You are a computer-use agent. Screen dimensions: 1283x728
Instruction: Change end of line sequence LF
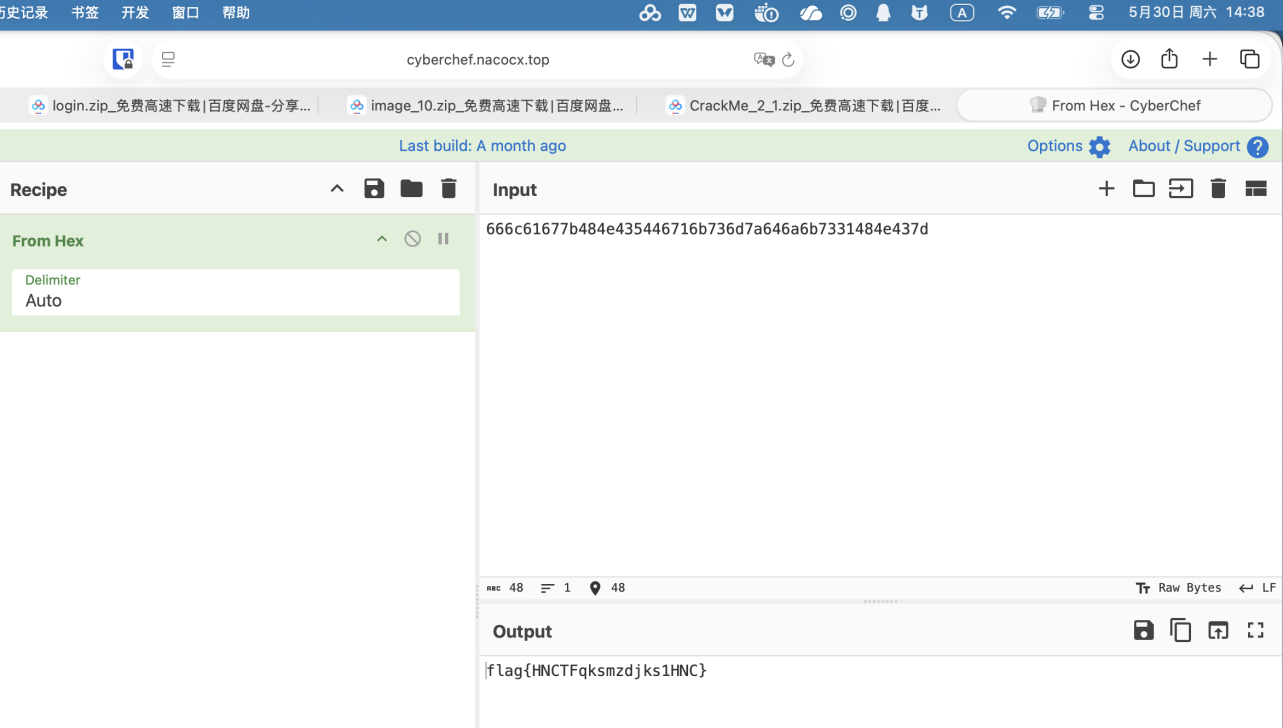[x=1257, y=588]
